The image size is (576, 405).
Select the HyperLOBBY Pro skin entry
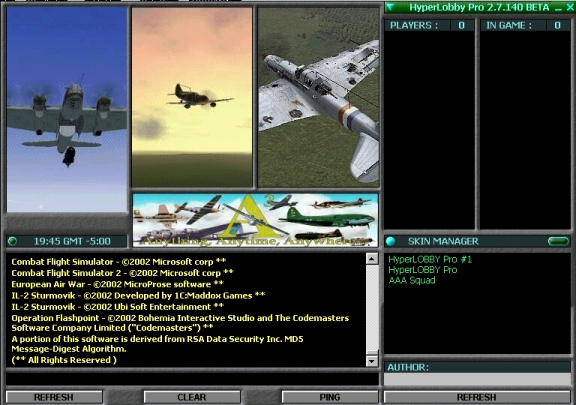coord(423,270)
